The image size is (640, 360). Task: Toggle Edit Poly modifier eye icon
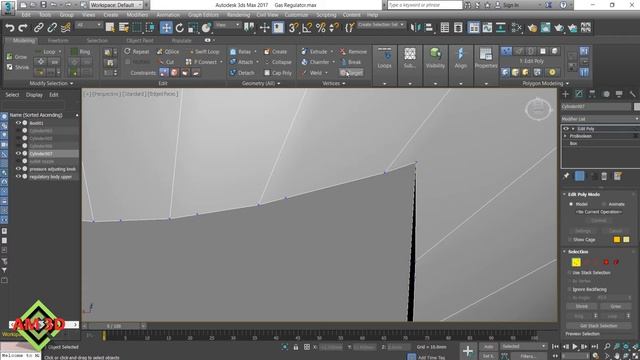(566, 129)
